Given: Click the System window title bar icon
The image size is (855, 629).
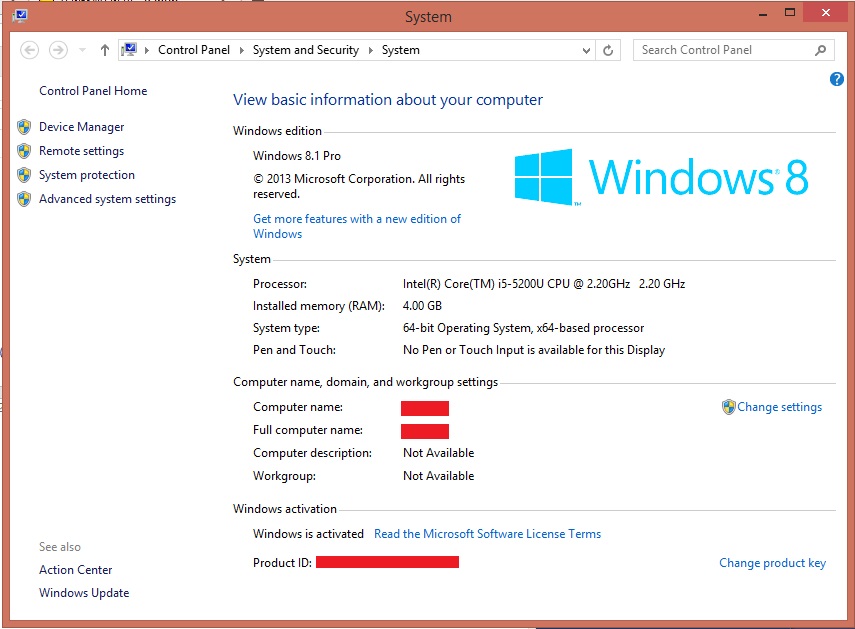Looking at the screenshot, I should click(21, 15).
